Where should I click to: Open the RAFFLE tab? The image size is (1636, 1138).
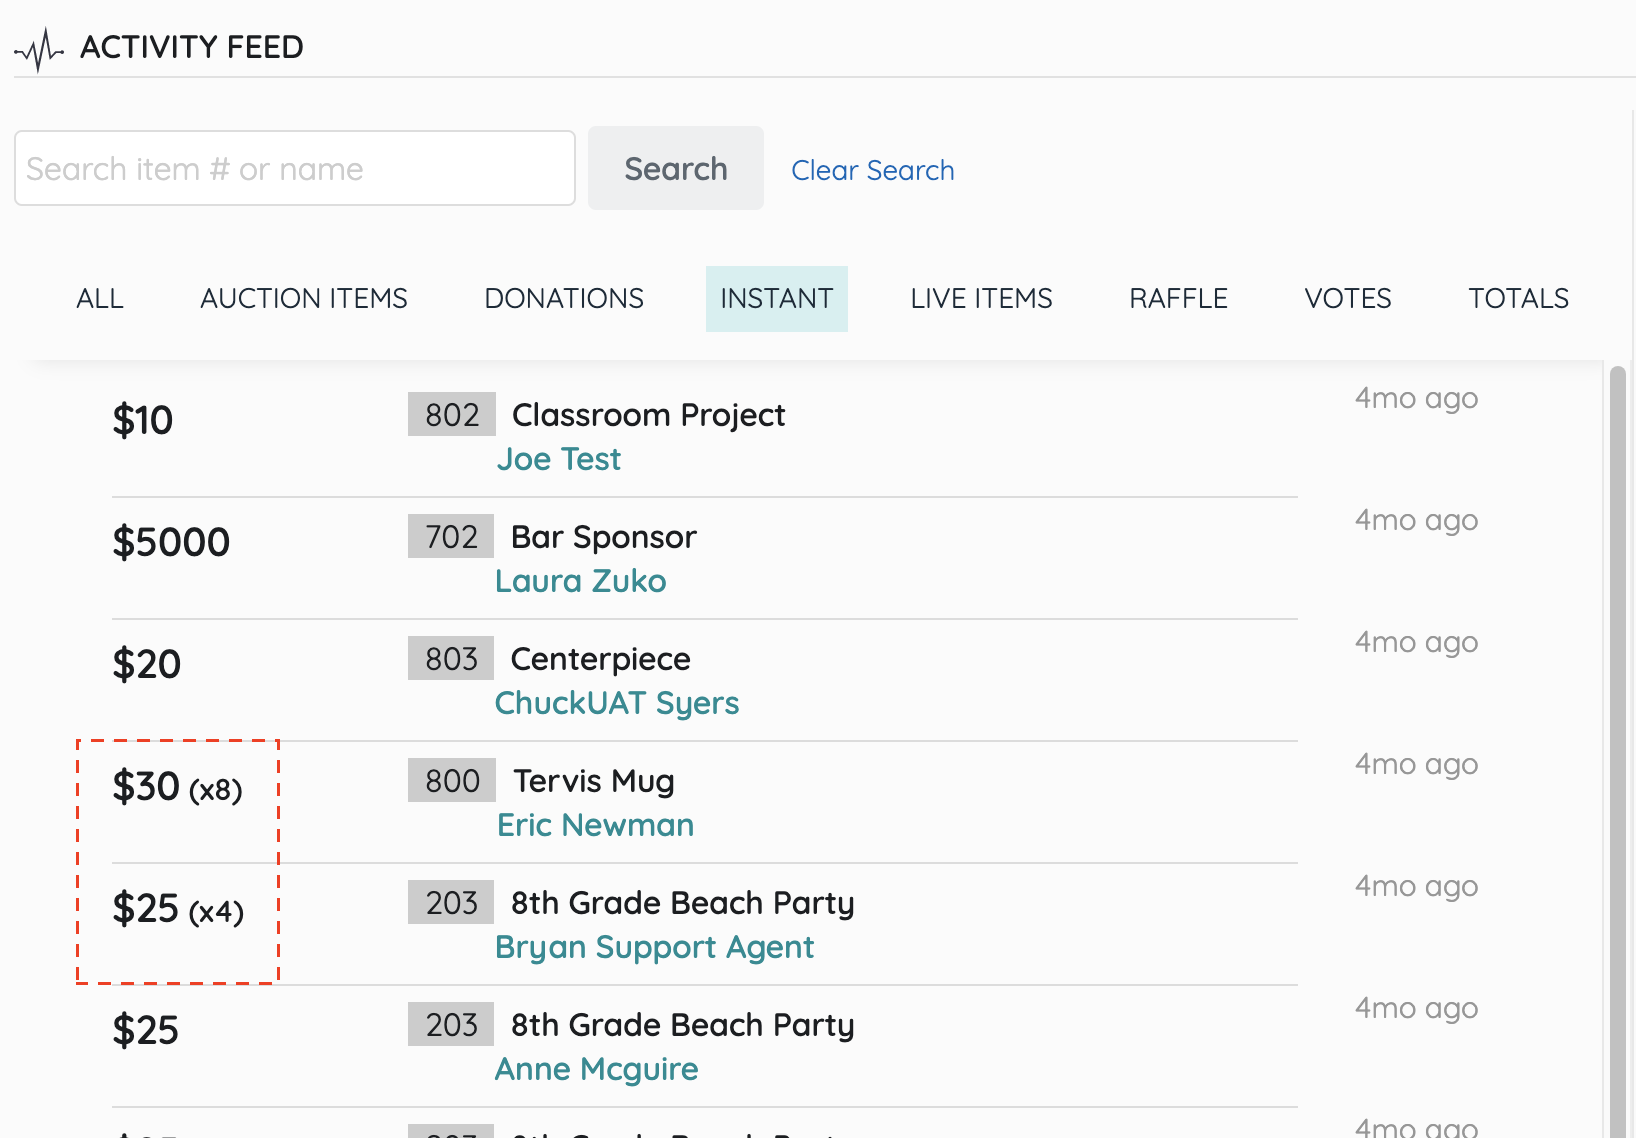point(1178,299)
